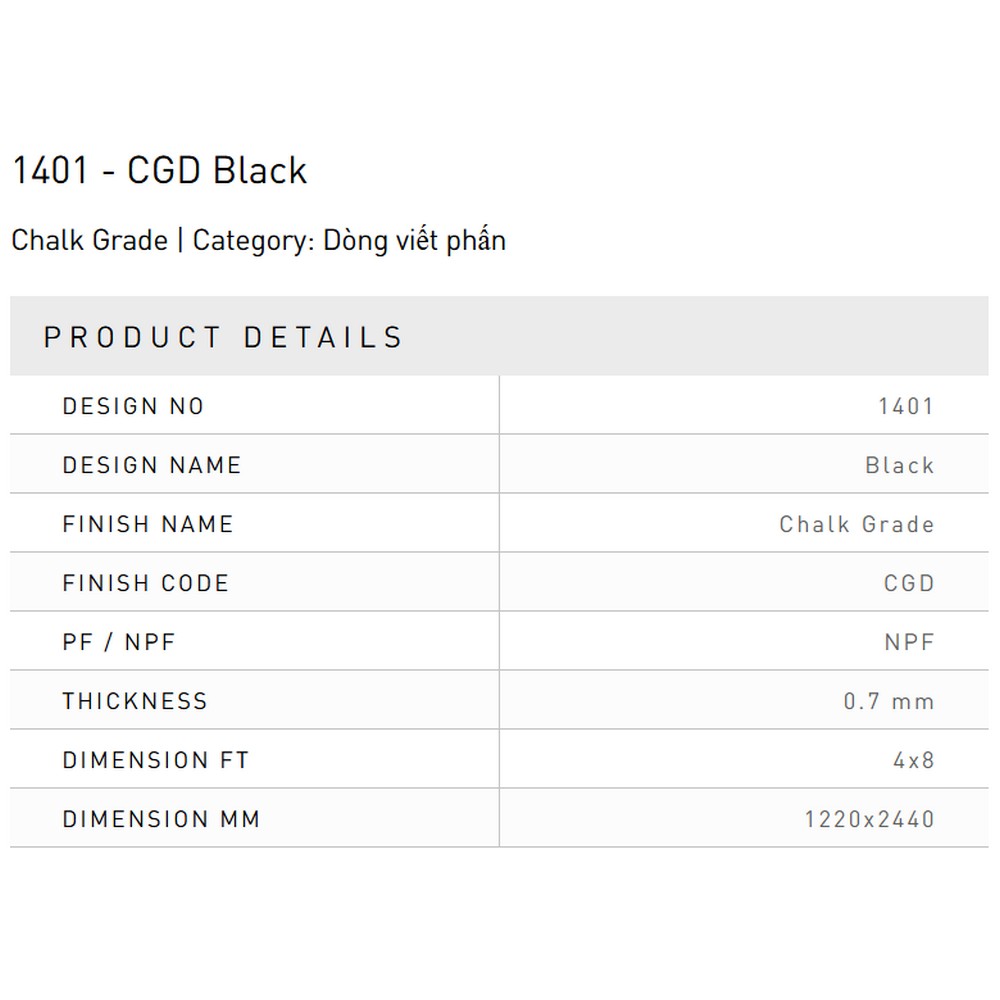Open the Dòng viết phấn category
1000x1000 pixels.
click(x=415, y=241)
